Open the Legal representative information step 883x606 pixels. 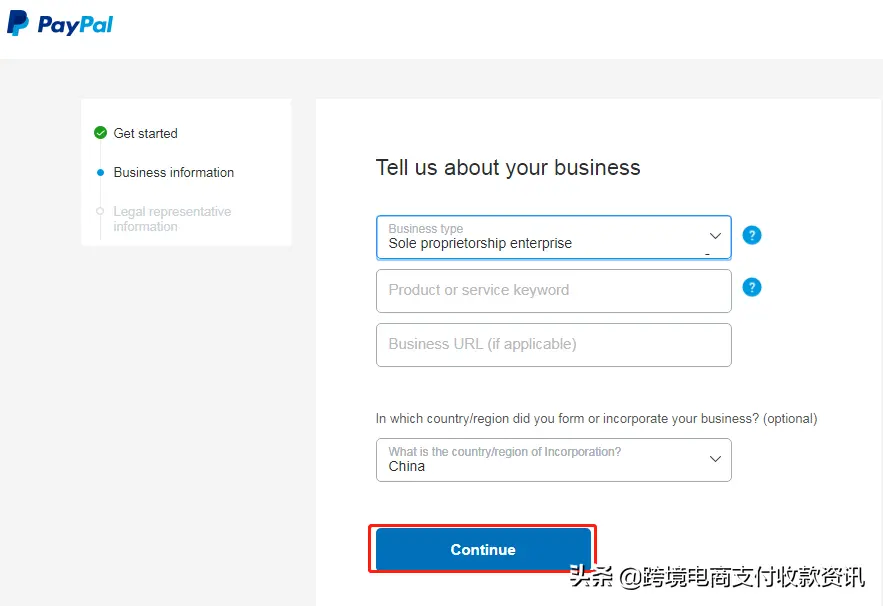171,219
